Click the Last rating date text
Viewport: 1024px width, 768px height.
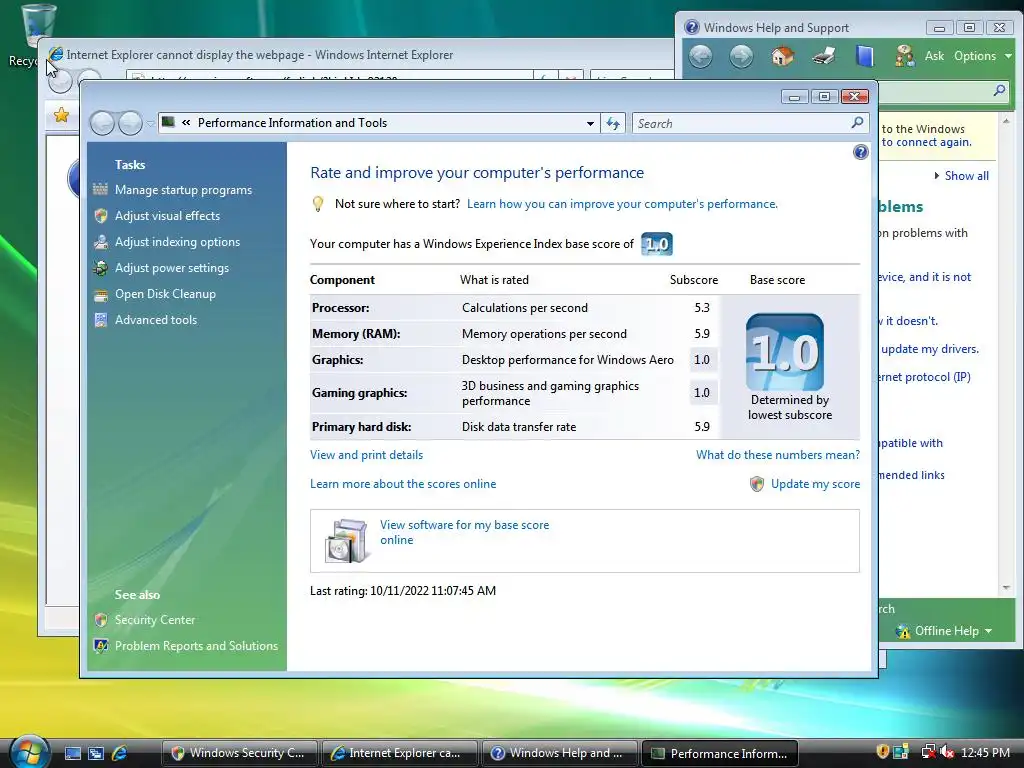point(403,590)
